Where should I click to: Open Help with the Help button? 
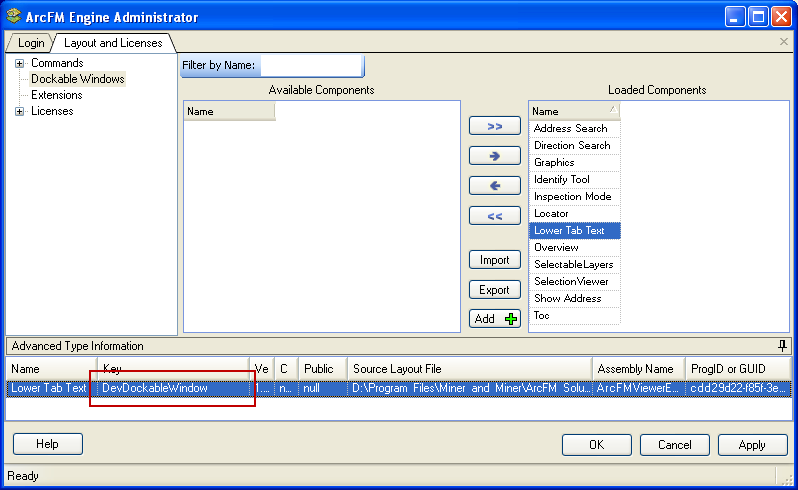coord(47,444)
